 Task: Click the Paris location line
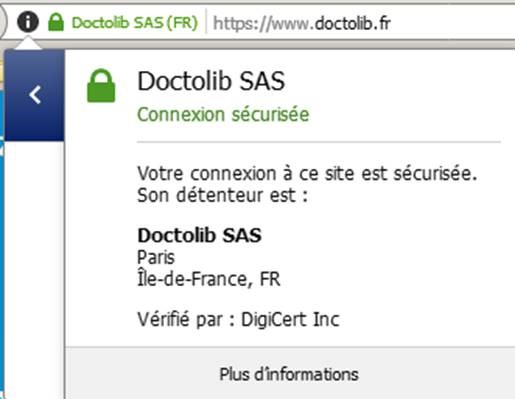click(156, 257)
